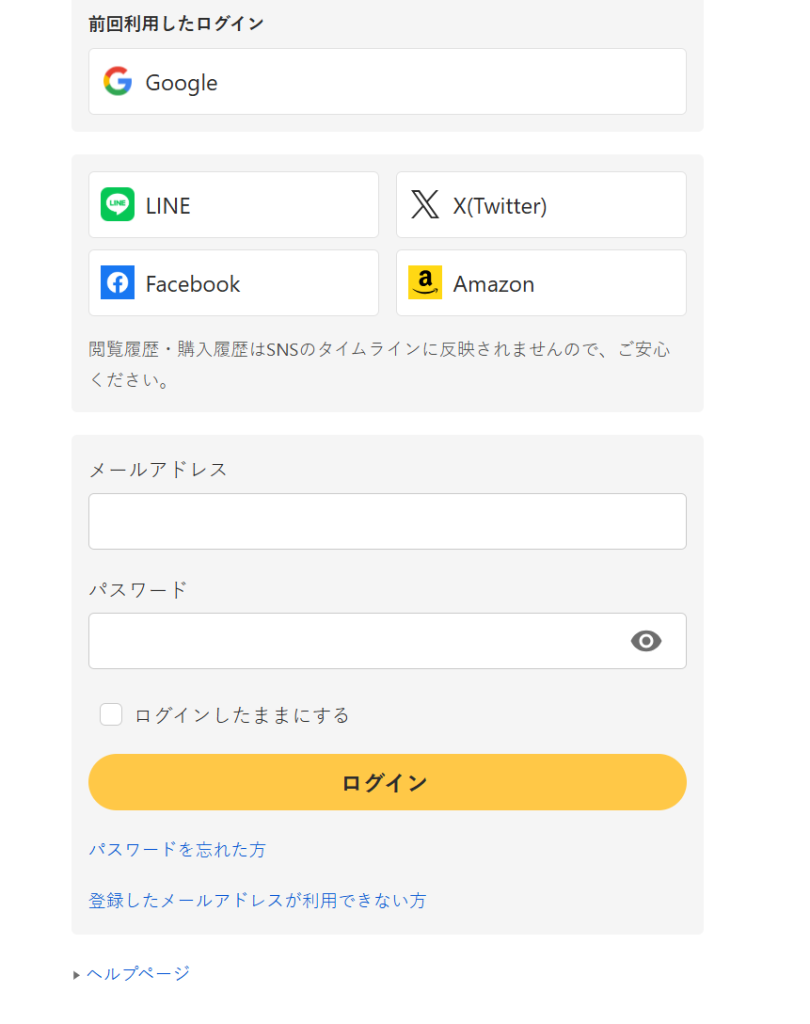
Task: Sign in using the Facebook text label
Action: tap(193, 284)
